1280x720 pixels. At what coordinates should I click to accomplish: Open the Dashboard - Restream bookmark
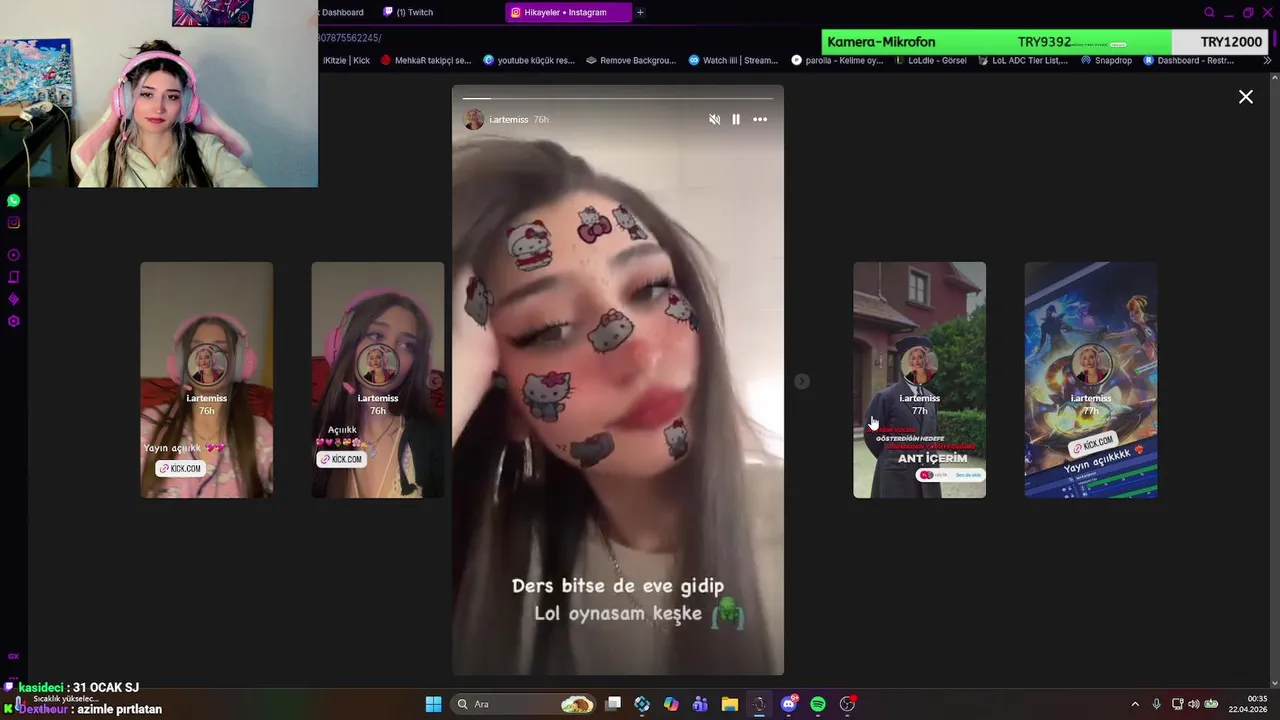pyautogui.click(x=1189, y=60)
